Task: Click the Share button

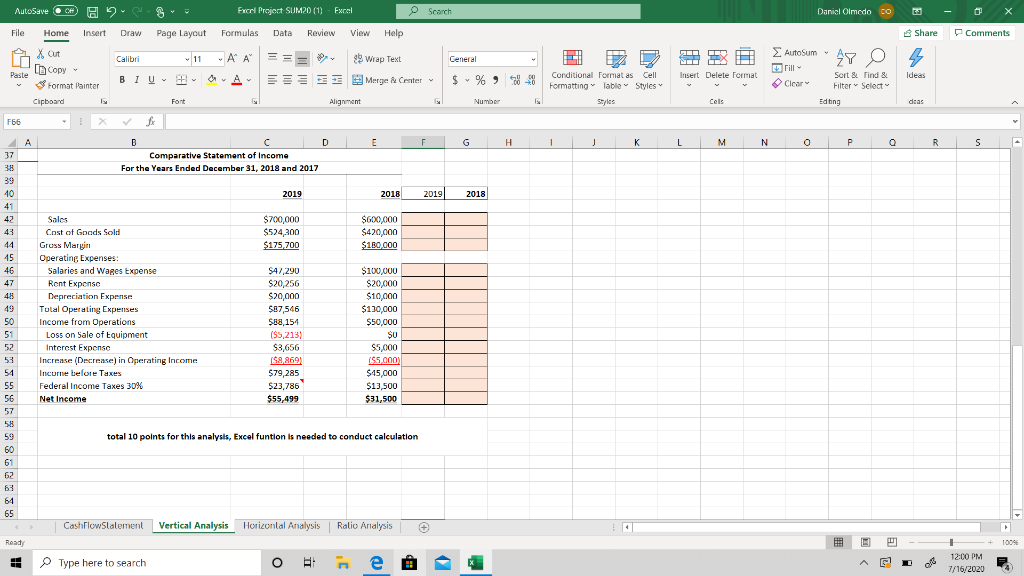Action: [x=918, y=31]
